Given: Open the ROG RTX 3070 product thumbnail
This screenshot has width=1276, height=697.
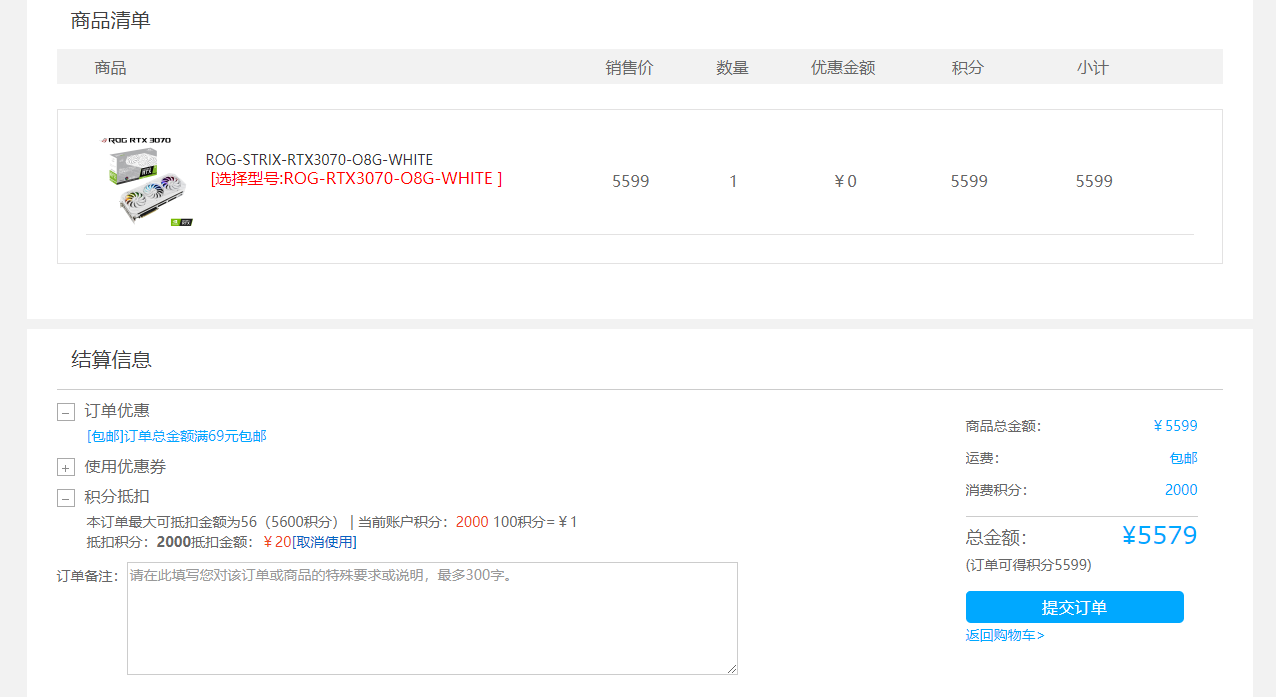Looking at the screenshot, I should tap(146, 181).
